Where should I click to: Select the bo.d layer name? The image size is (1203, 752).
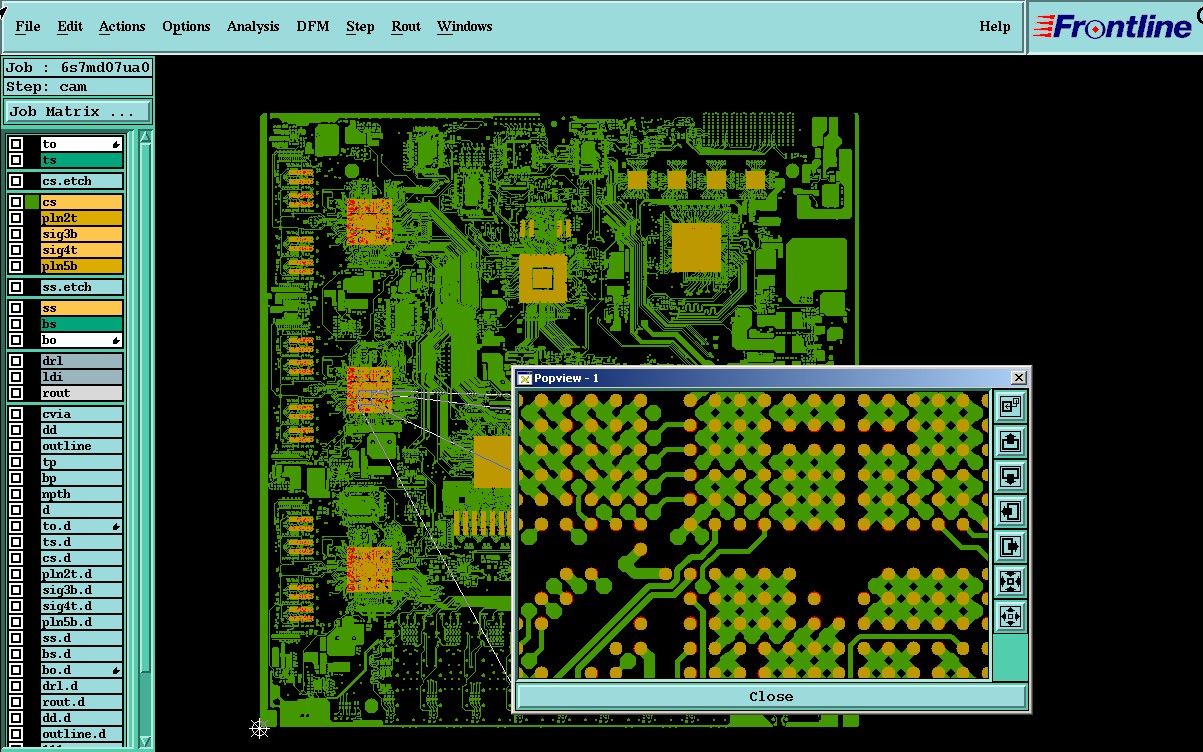point(81,670)
